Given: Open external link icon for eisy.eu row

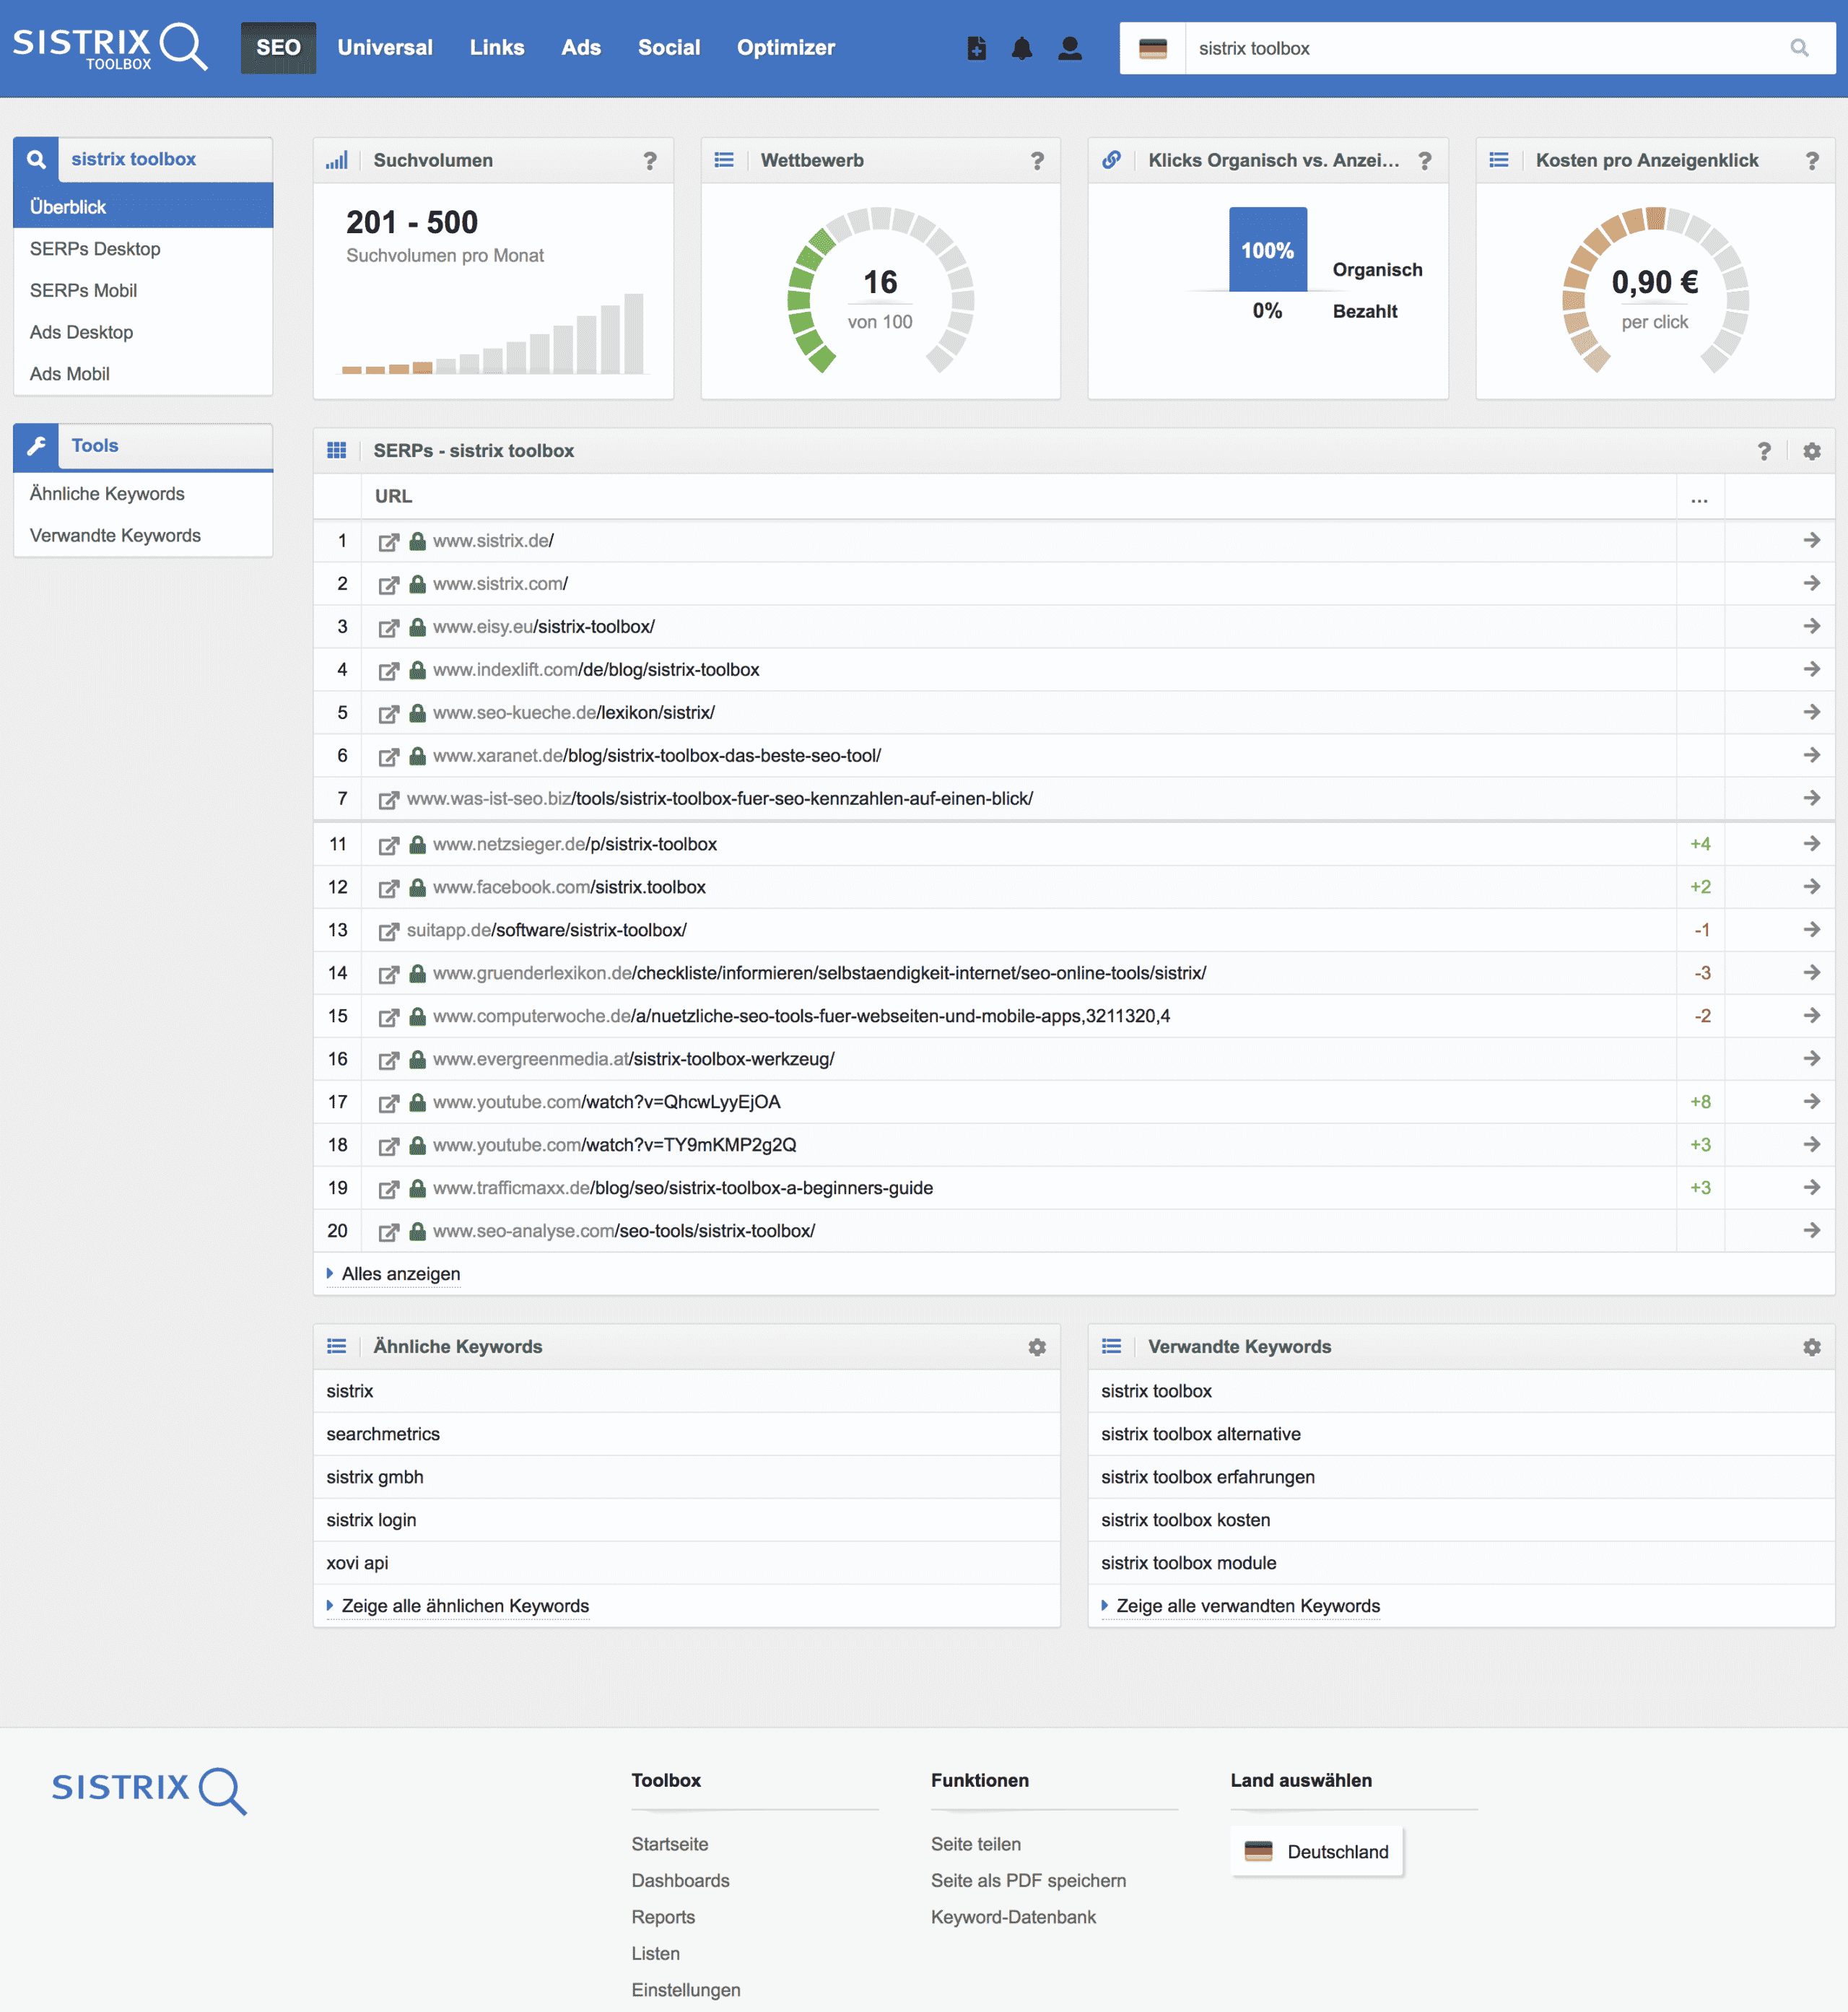Looking at the screenshot, I should (x=388, y=628).
